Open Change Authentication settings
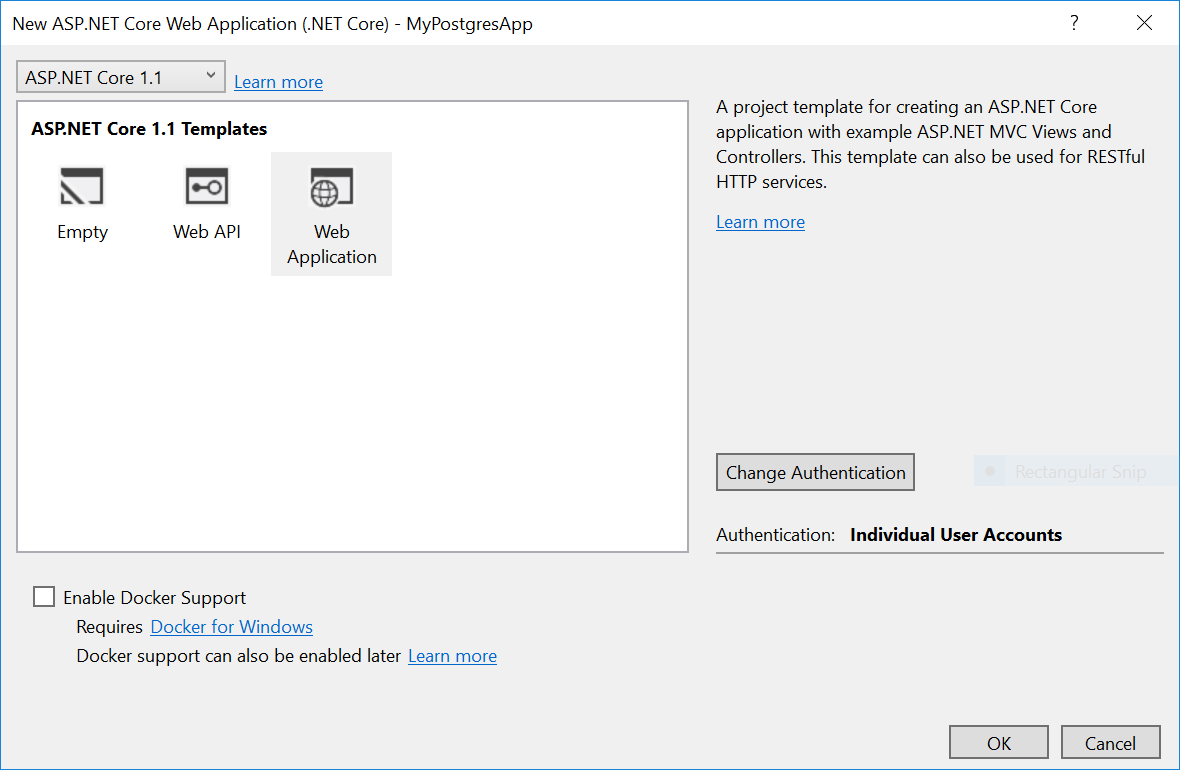Screen dimensions: 1180x770 click(x=815, y=471)
